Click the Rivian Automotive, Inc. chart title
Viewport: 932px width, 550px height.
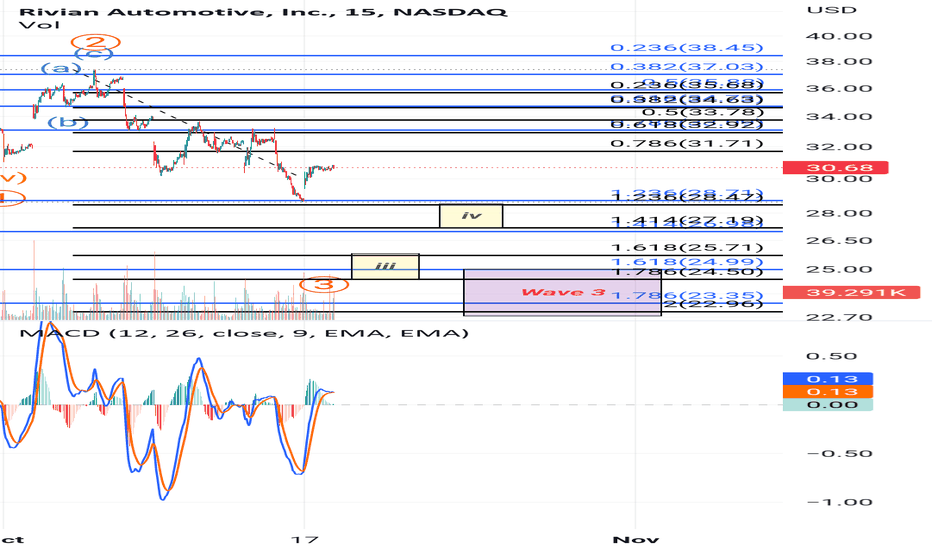(x=263, y=11)
